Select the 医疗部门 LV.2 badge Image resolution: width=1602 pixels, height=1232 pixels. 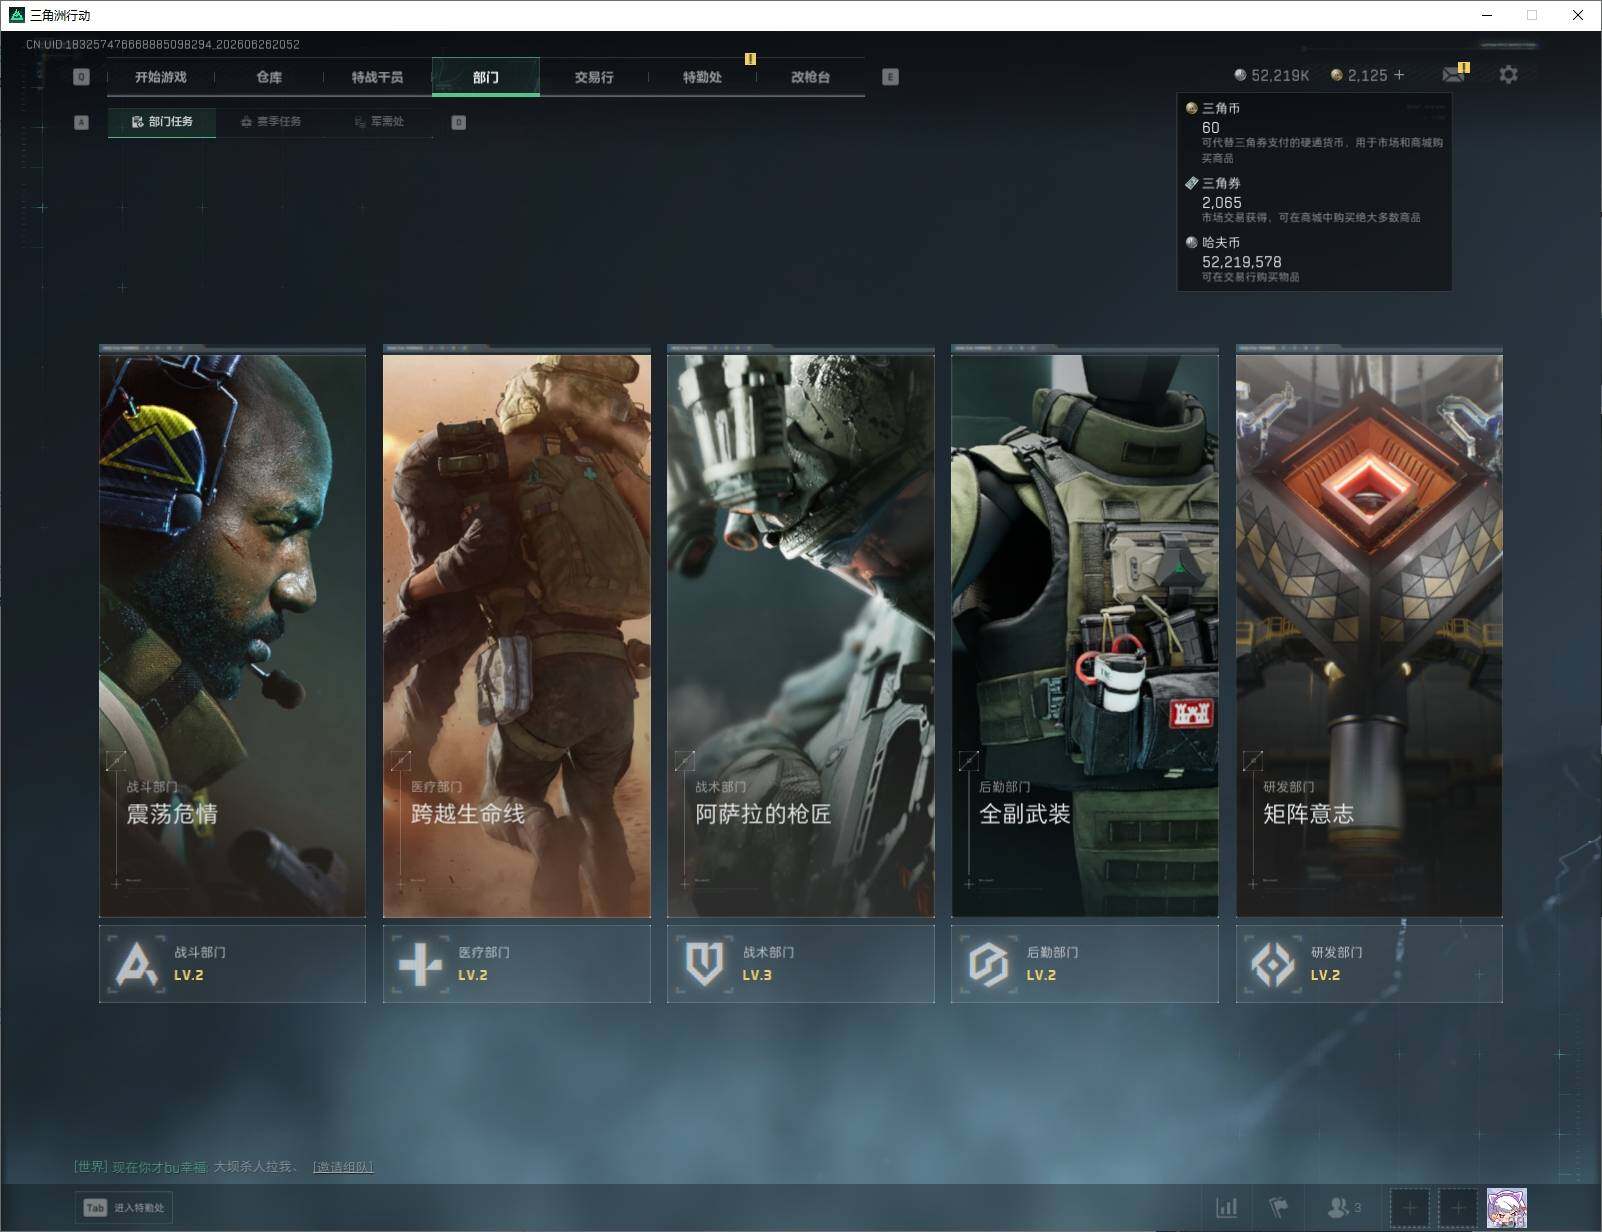coord(516,964)
